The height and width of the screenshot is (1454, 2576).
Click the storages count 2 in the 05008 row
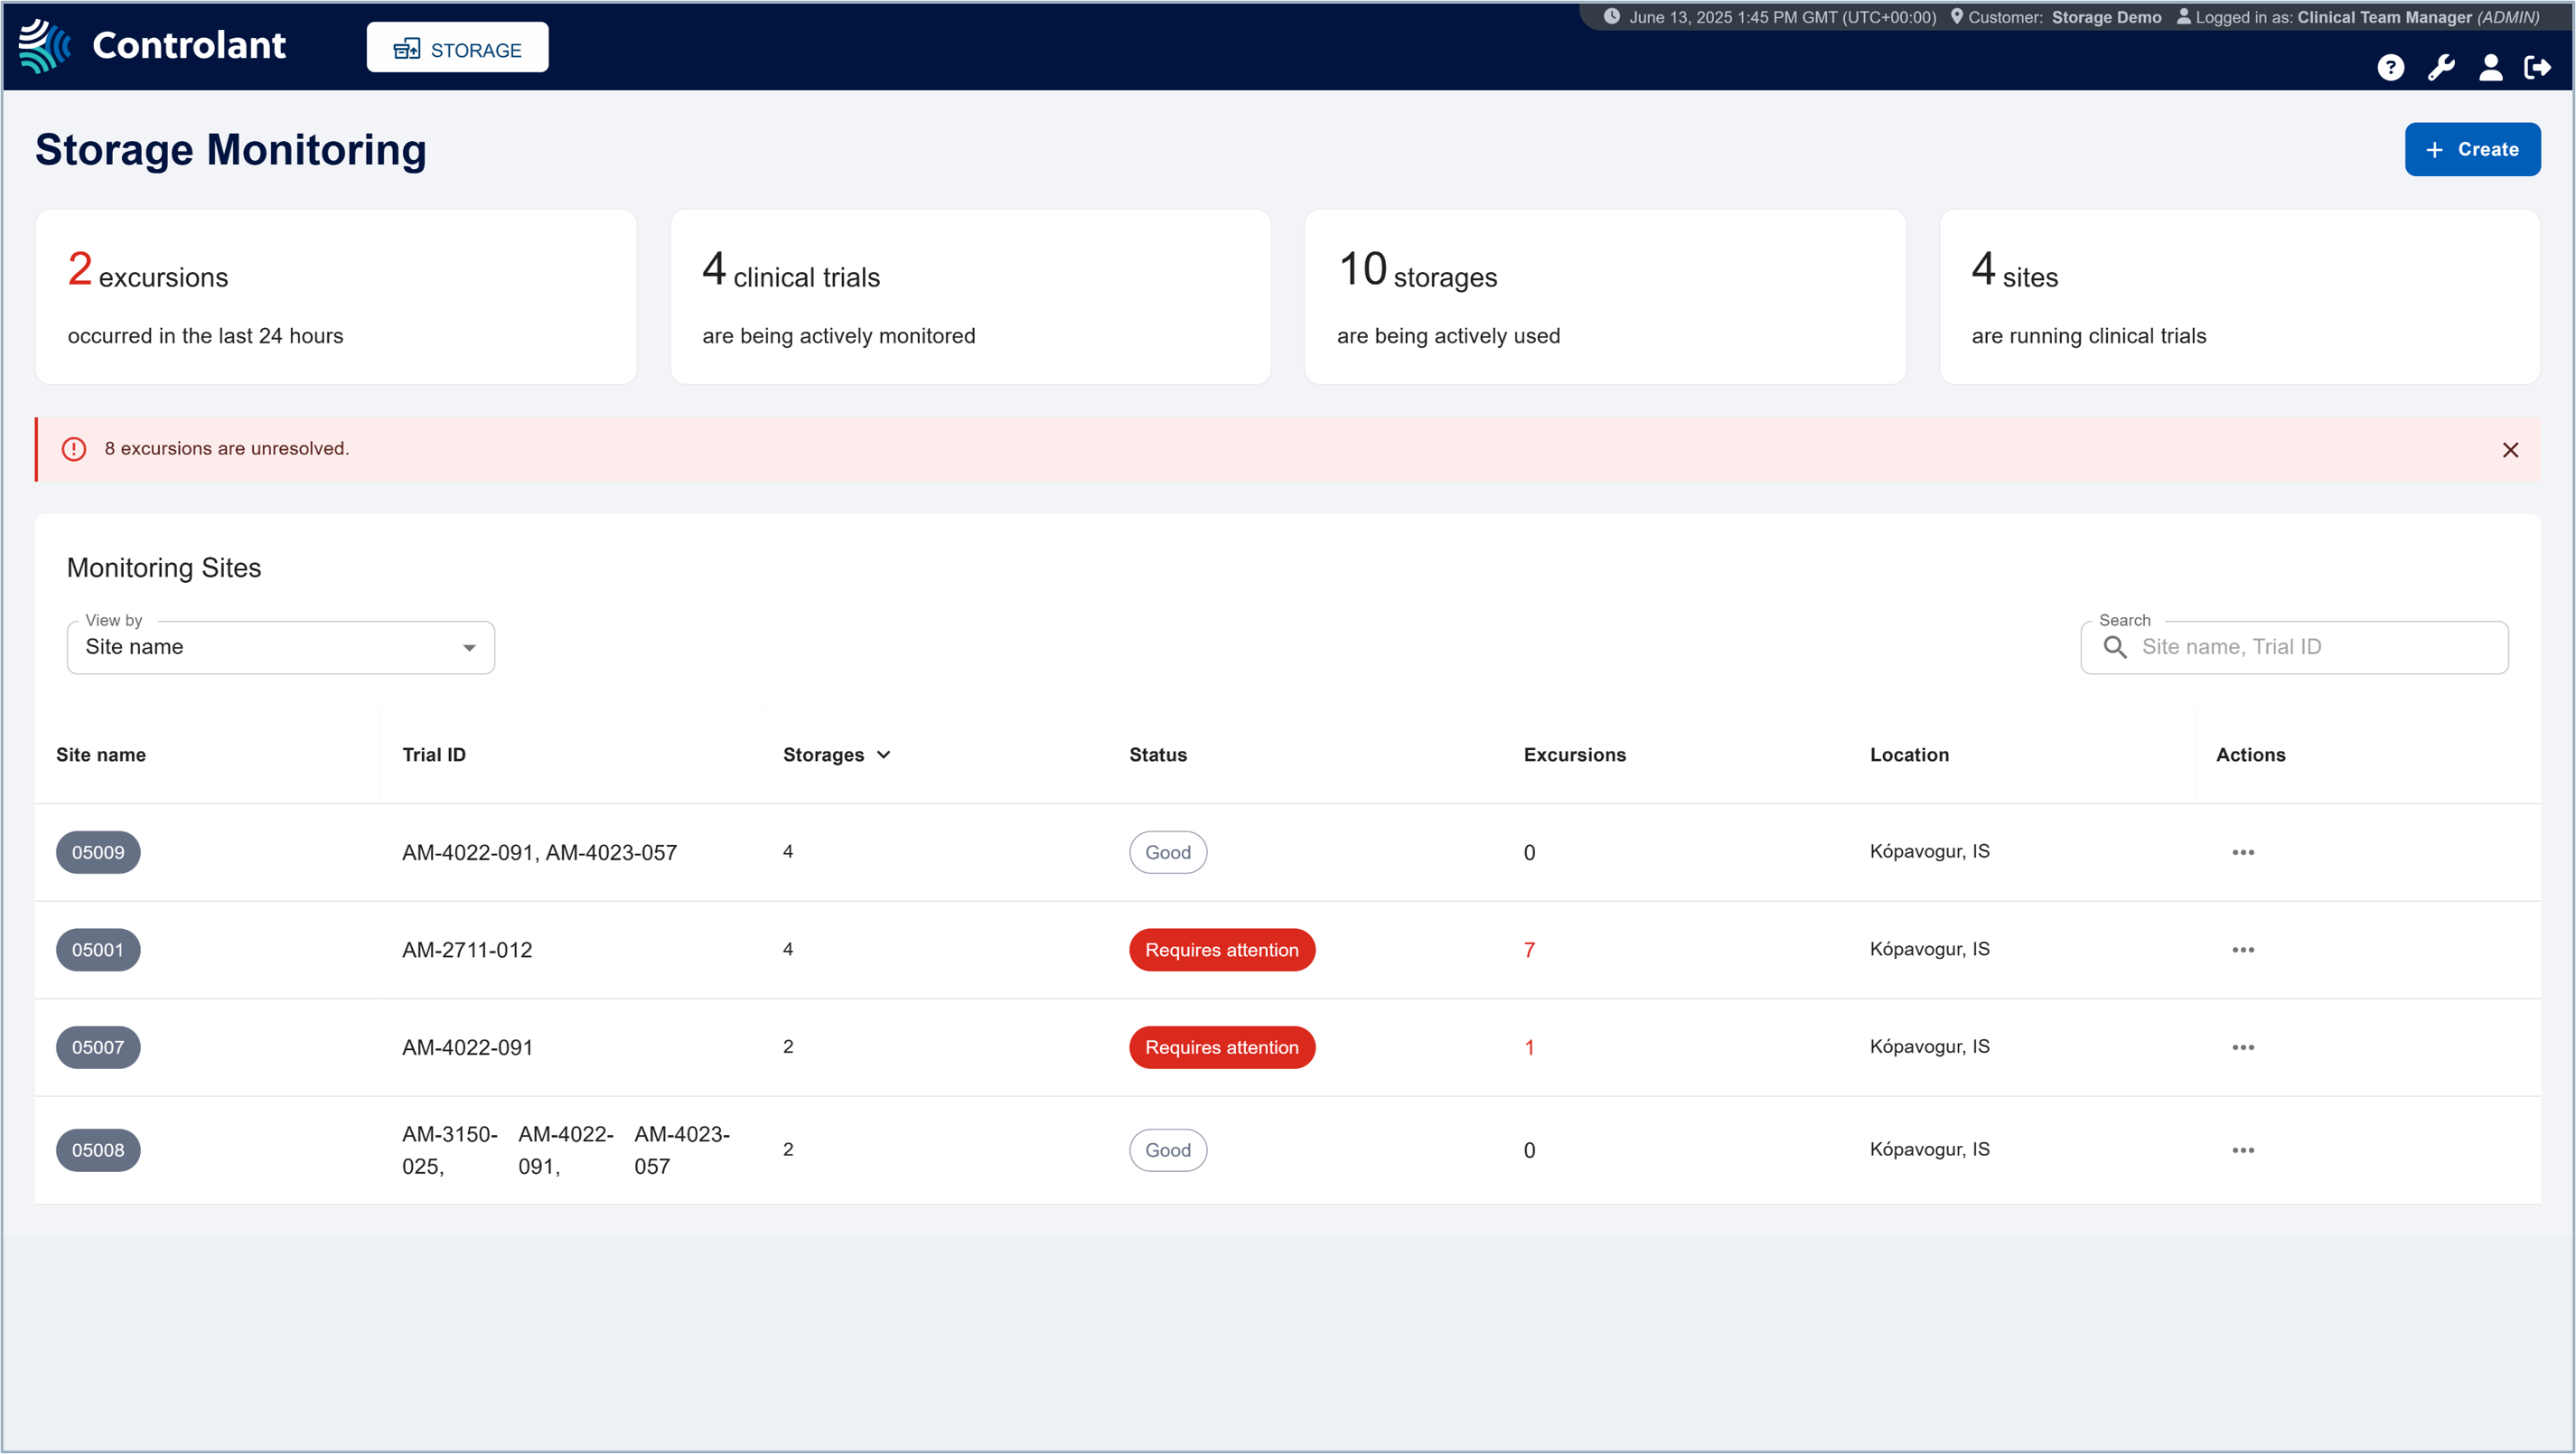click(x=788, y=1149)
